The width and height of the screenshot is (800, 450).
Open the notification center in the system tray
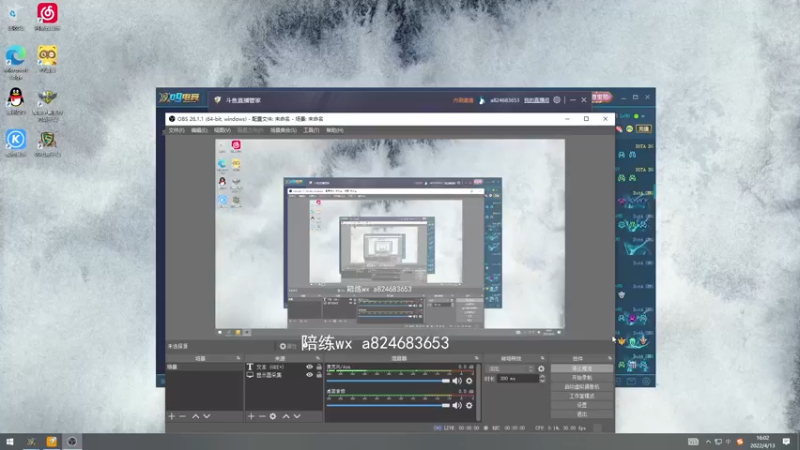tap(786, 442)
